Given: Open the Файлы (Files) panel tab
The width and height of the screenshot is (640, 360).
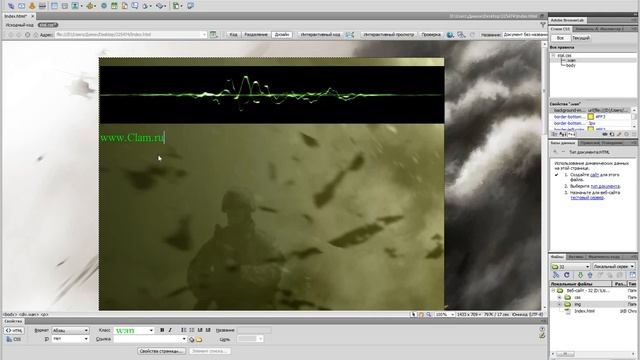Looking at the screenshot, I should 557,257.
